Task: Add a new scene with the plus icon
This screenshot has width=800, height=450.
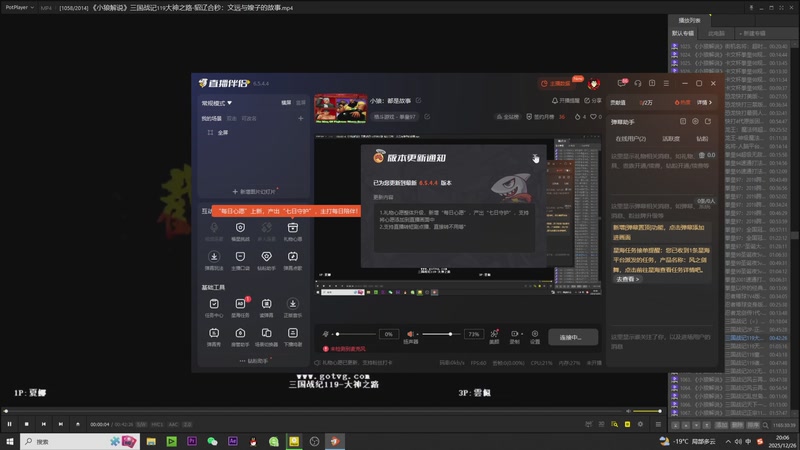Action: click(x=301, y=118)
